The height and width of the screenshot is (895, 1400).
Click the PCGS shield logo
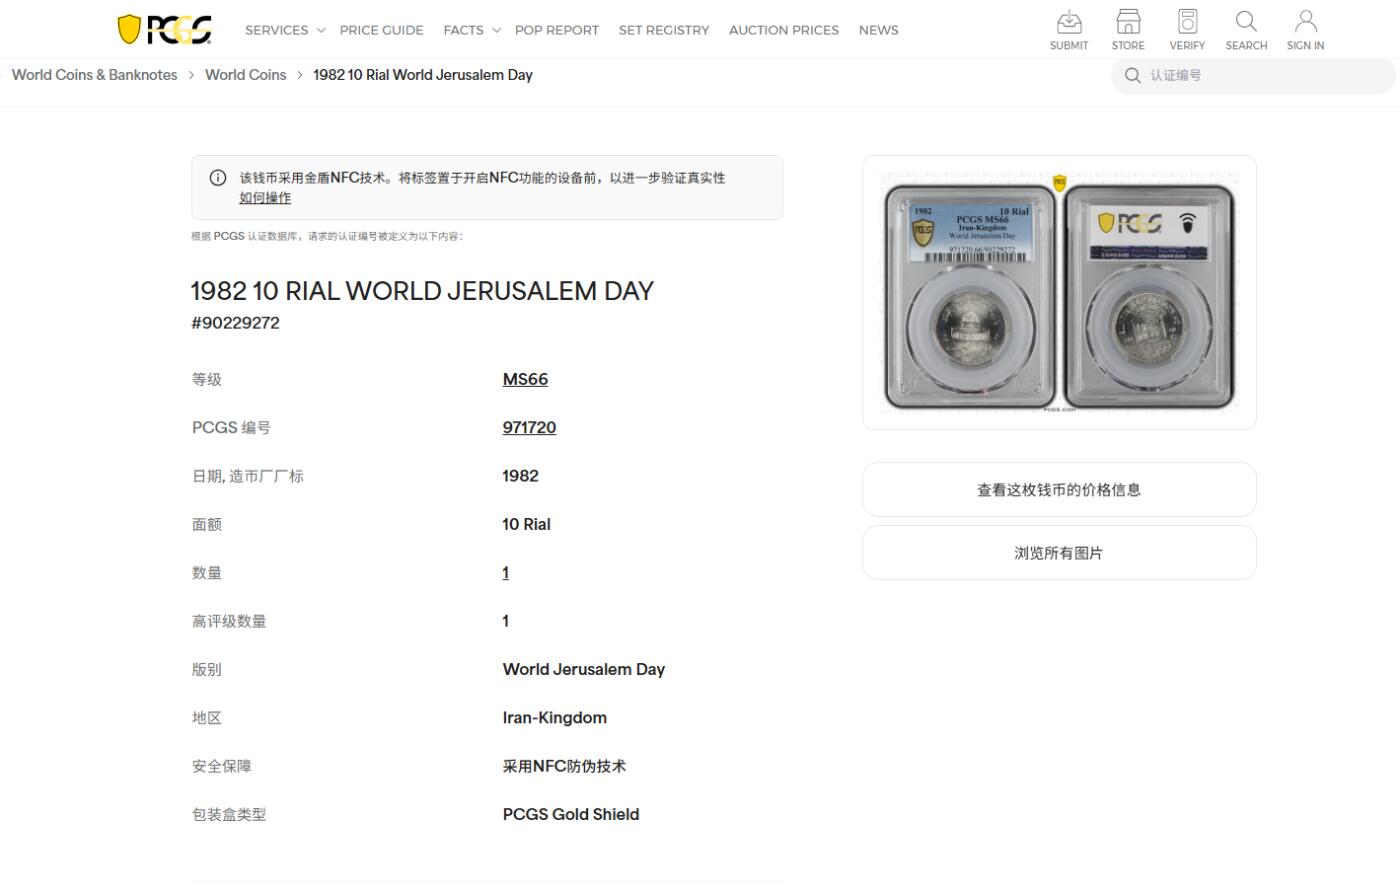point(163,29)
